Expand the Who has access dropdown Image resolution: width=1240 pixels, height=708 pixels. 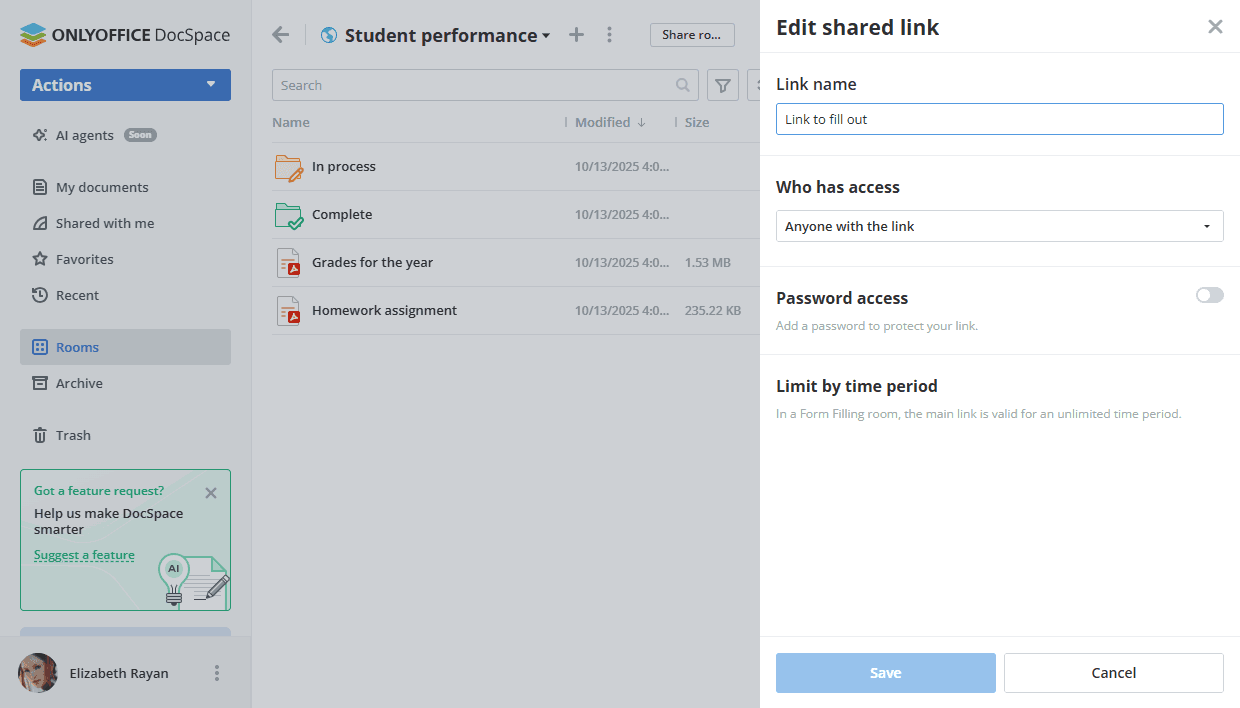point(999,226)
